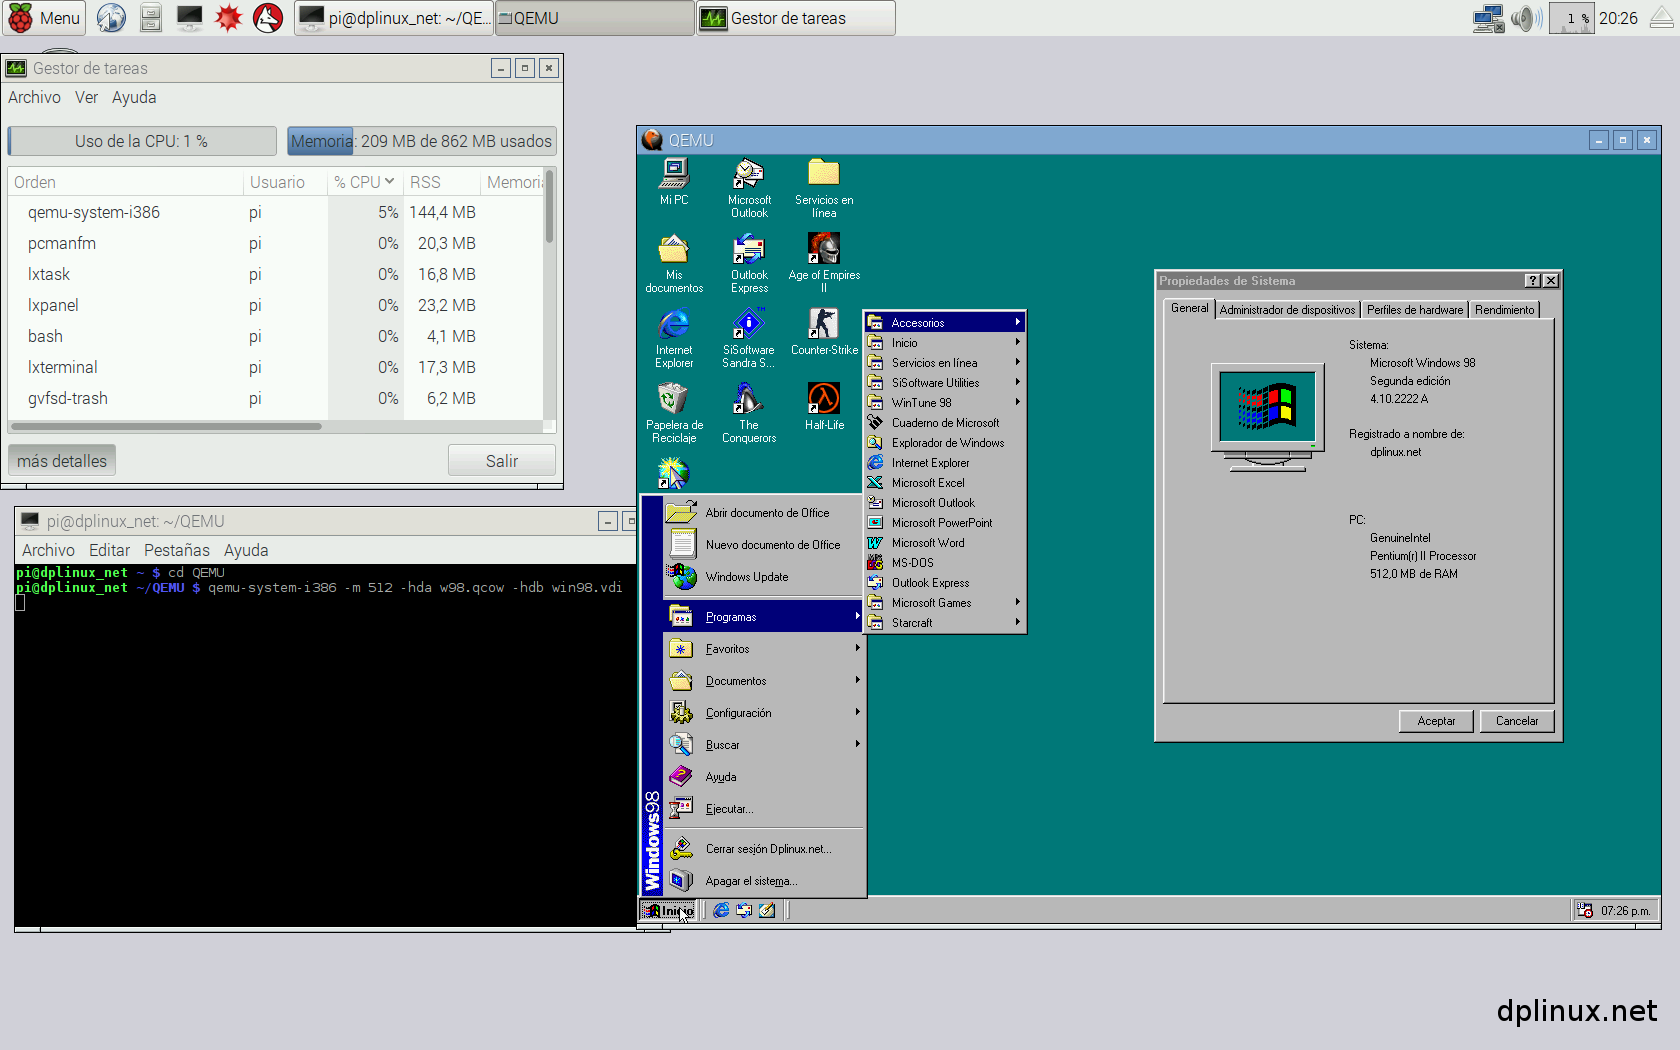This screenshot has height=1050, width=1680.
Task: Open Archivo menu in Gestor de tareas
Action: tap(34, 97)
